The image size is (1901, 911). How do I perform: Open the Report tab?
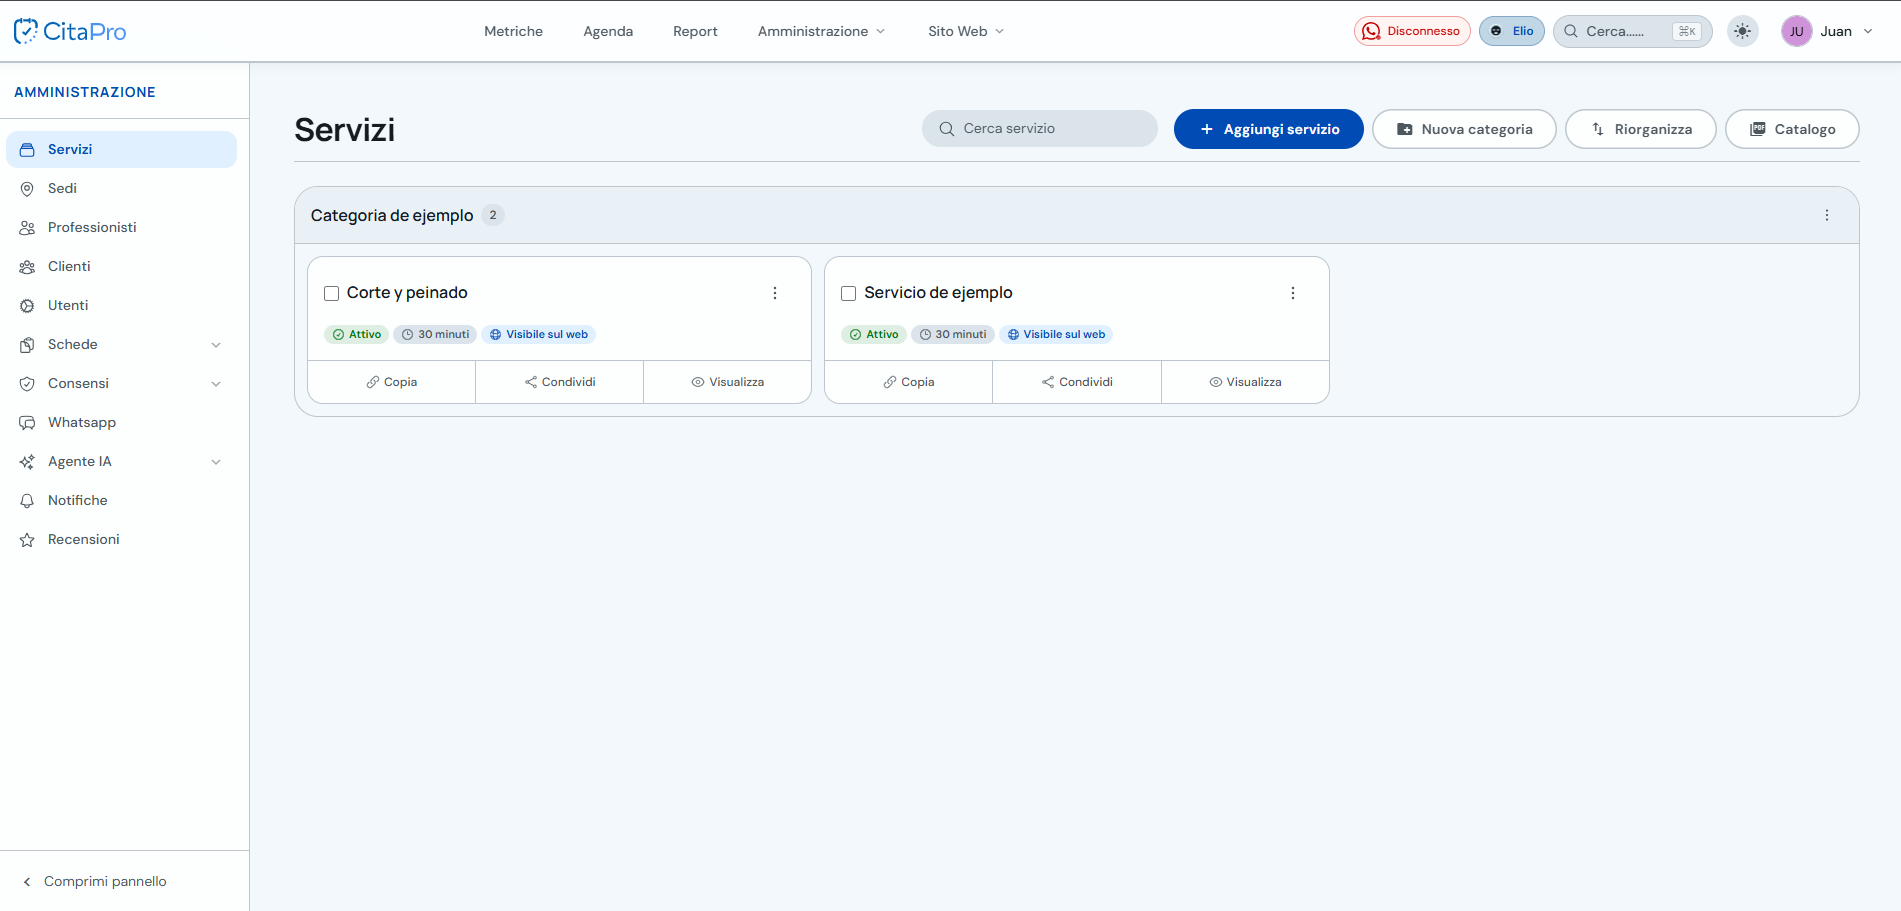(x=695, y=31)
